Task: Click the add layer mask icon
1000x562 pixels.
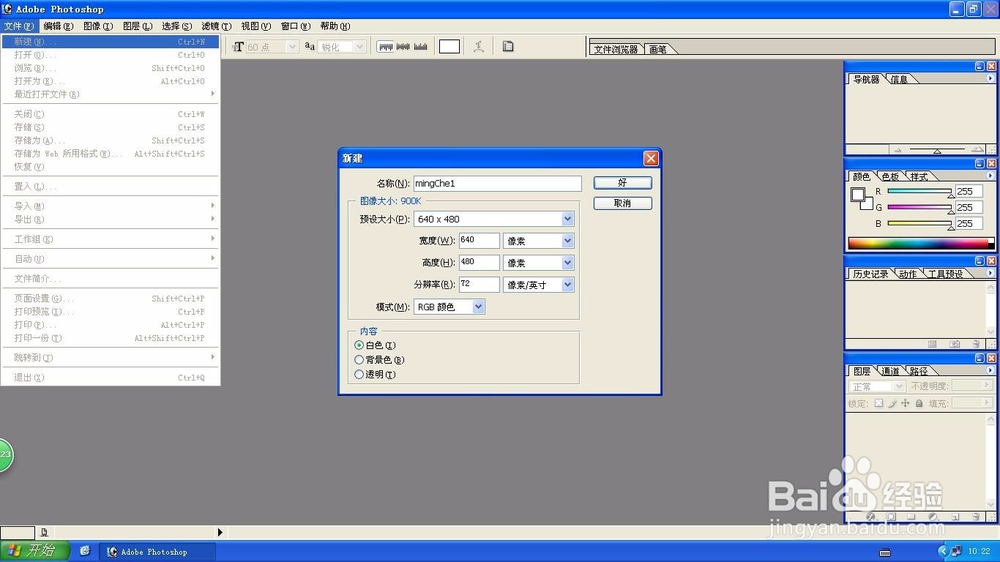Action: click(x=891, y=517)
